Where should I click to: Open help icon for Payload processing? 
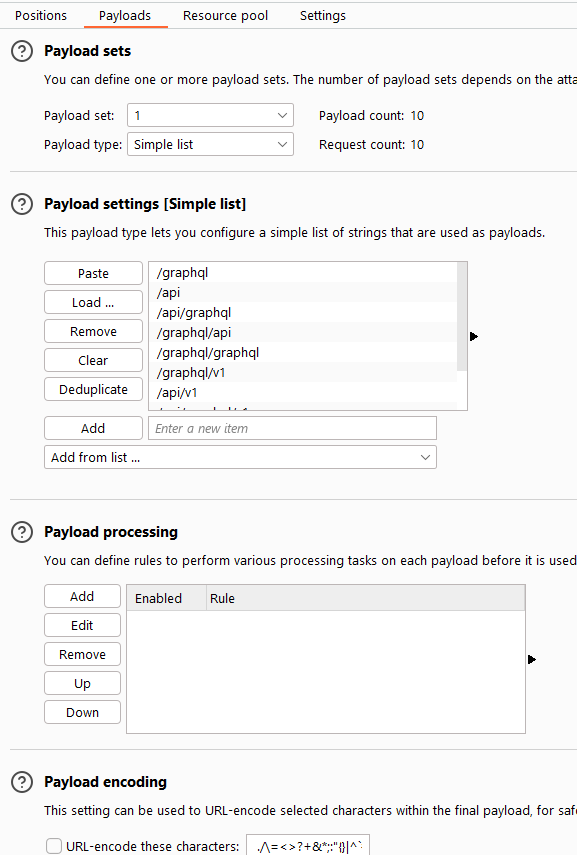22,532
